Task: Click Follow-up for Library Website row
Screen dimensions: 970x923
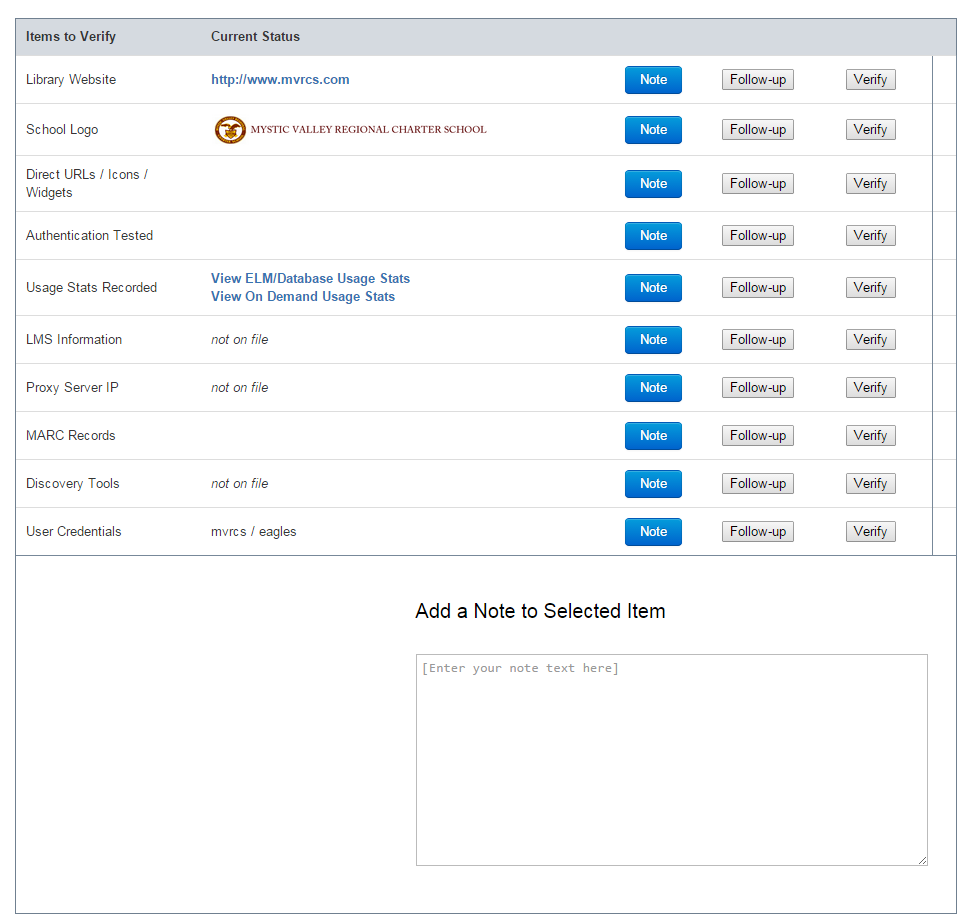Action: 757,80
